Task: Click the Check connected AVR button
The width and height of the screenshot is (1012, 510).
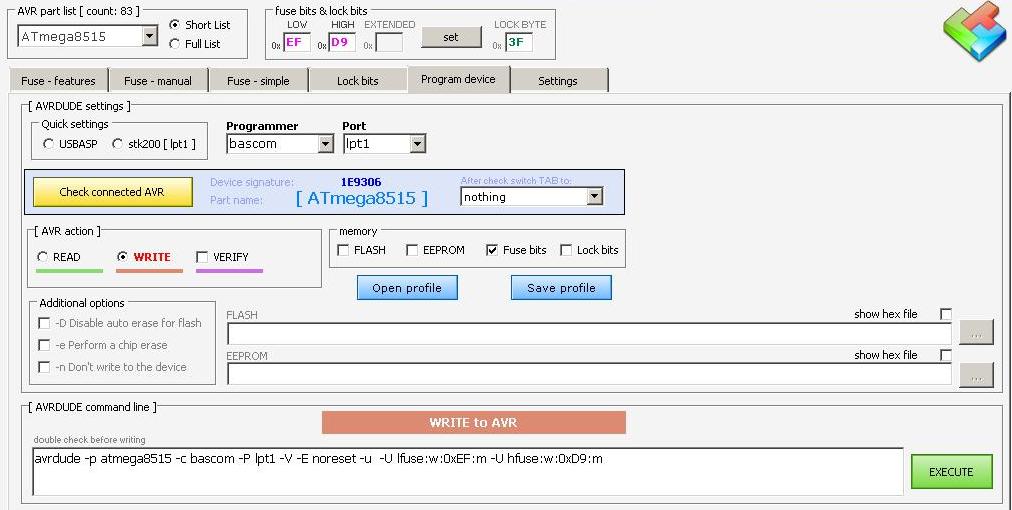Action: click(112, 192)
